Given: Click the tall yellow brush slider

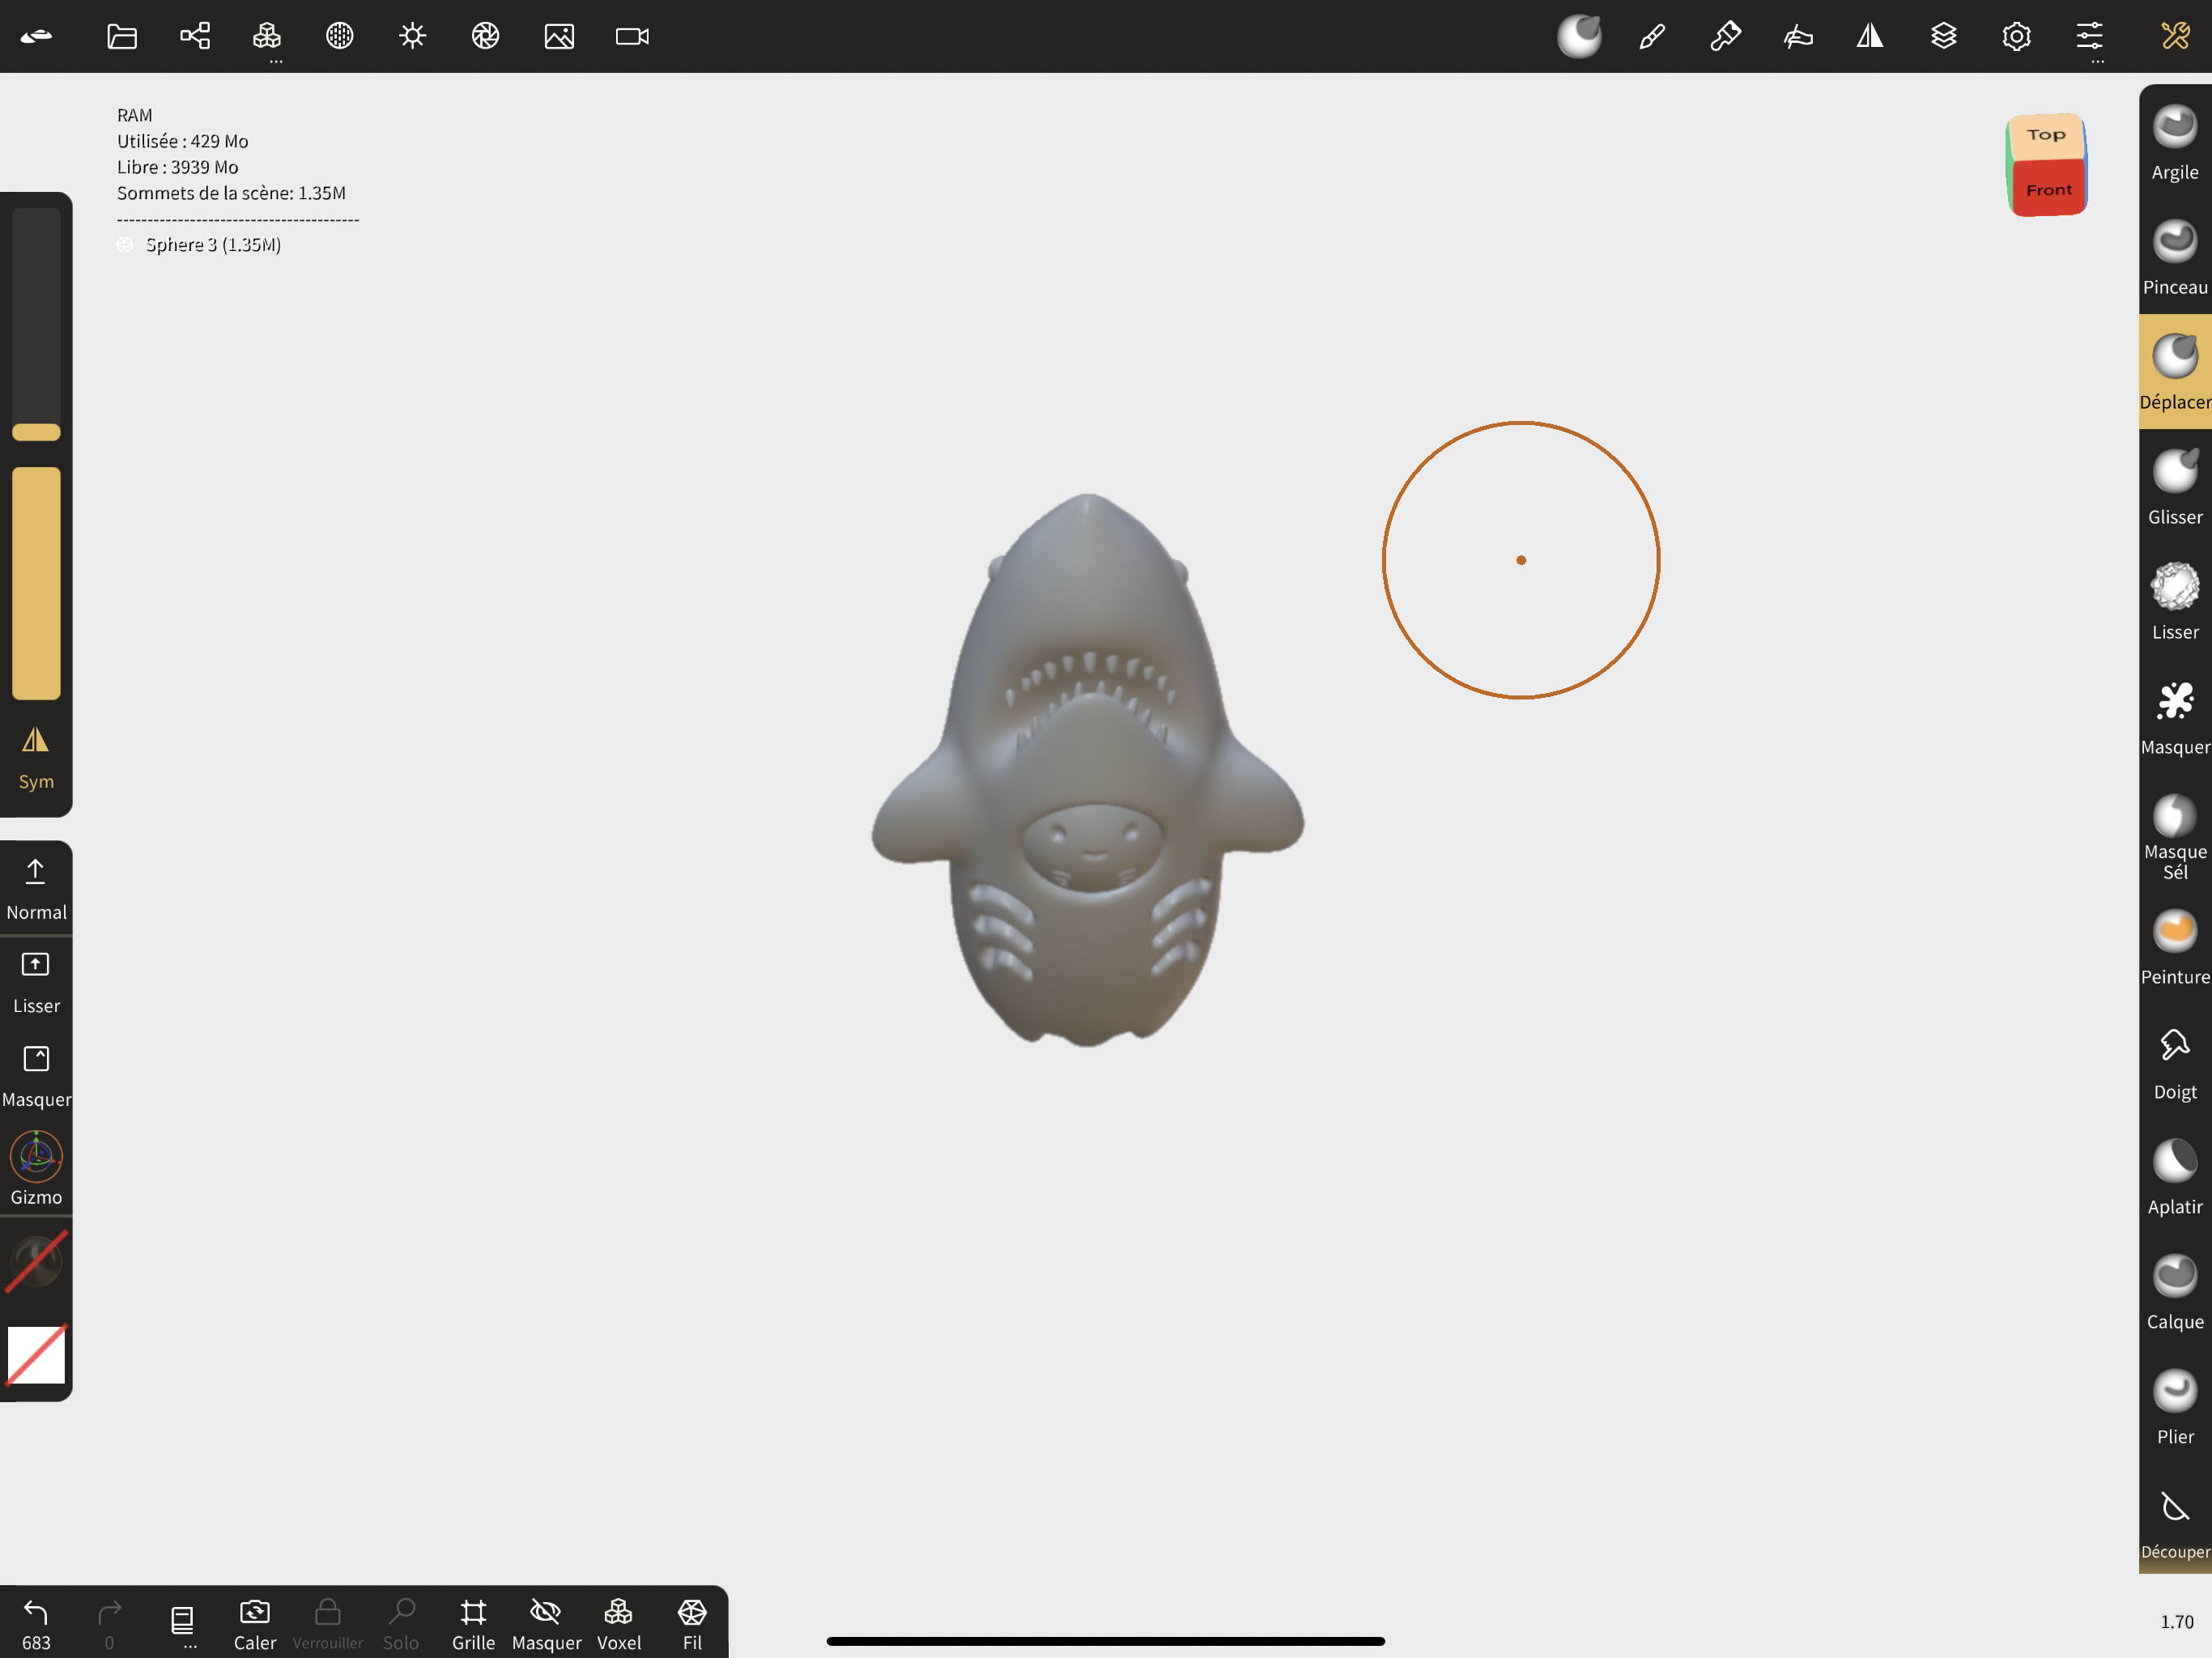Looking at the screenshot, I should pyautogui.click(x=36, y=583).
